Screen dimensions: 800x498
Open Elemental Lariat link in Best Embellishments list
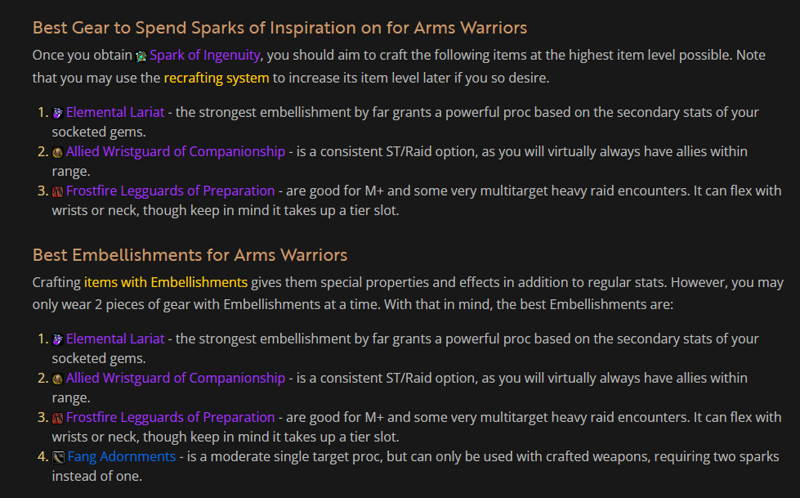tap(115, 339)
